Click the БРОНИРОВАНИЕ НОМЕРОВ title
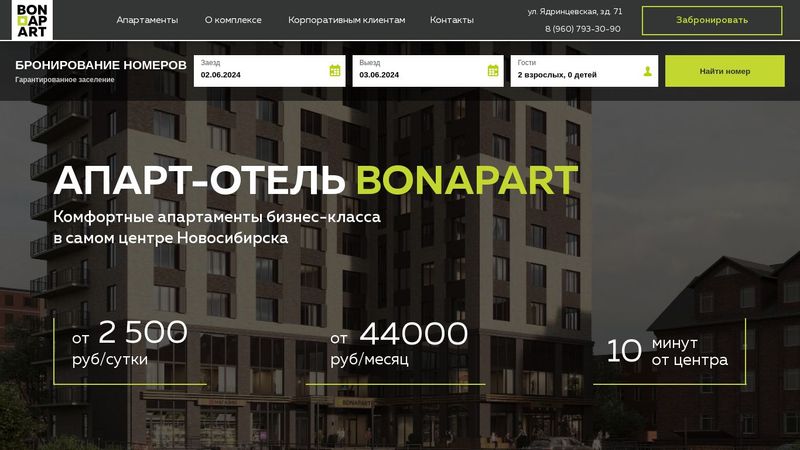The width and height of the screenshot is (800, 450). coord(101,65)
